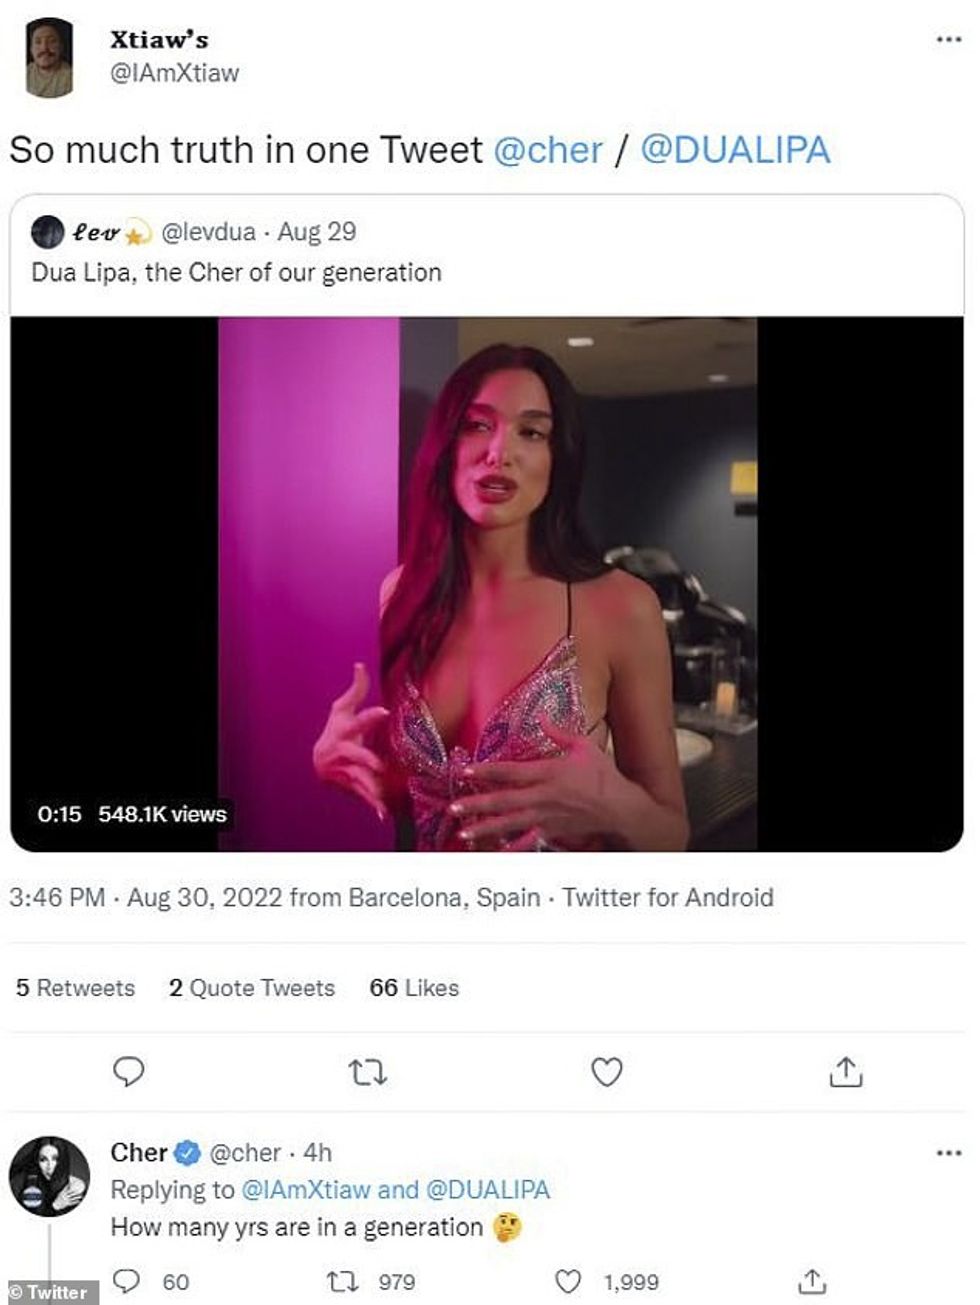Click the 5 Retweets count

73,988
